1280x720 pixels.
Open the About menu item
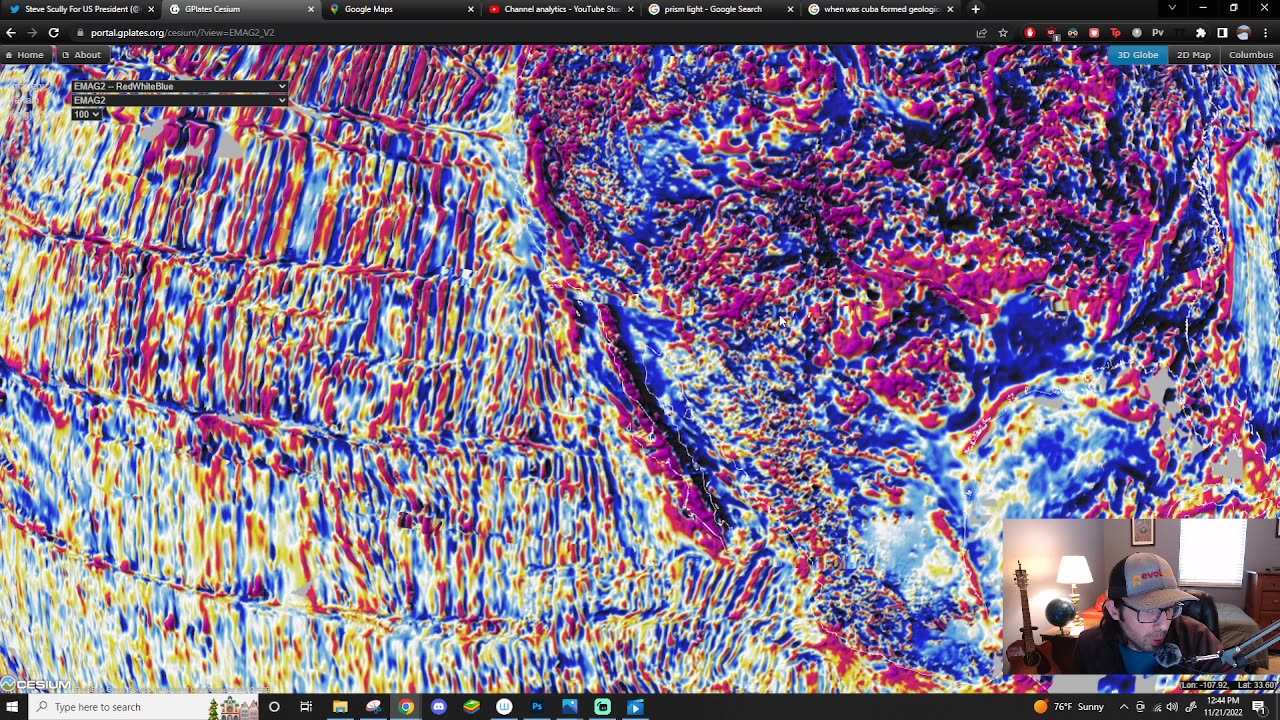tap(81, 55)
